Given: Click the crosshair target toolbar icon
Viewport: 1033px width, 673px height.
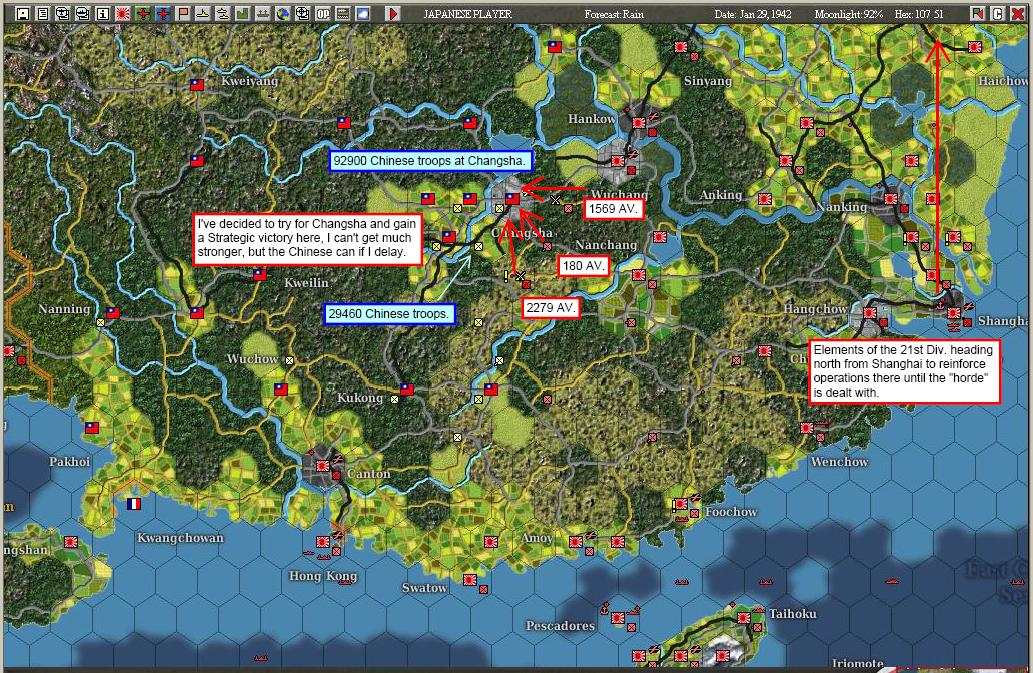Looking at the screenshot, I should (x=302, y=13).
